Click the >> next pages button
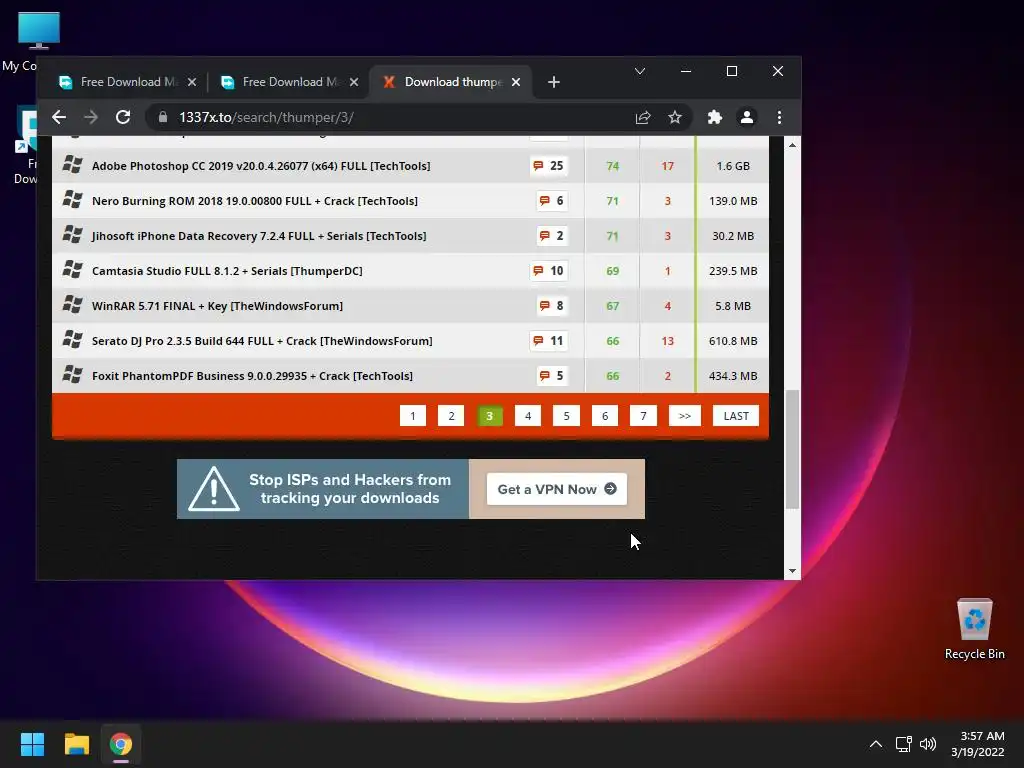The width and height of the screenshot is (1024, 768). point(684,416)
